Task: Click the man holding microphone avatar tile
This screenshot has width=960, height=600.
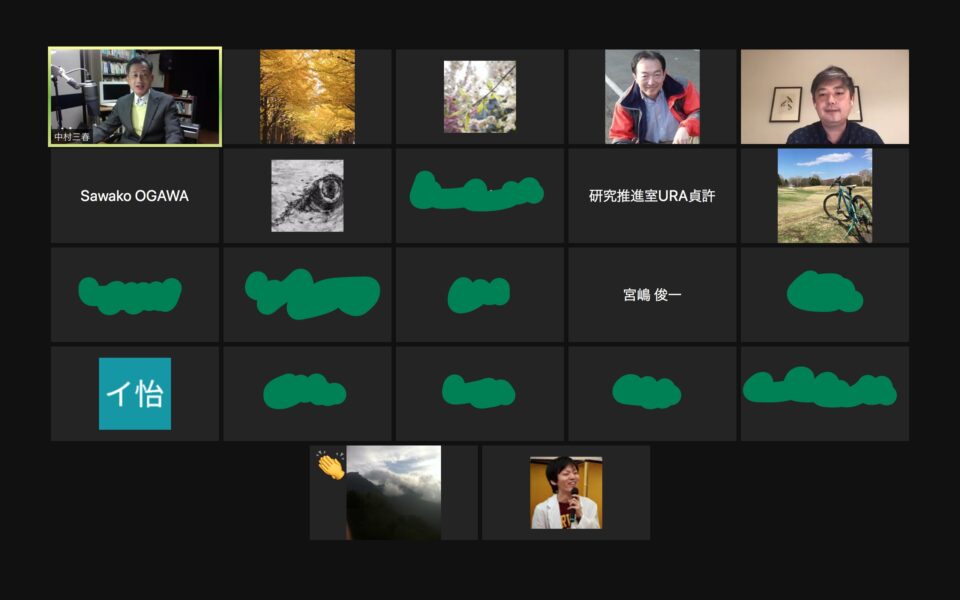Action: [566, 492]
